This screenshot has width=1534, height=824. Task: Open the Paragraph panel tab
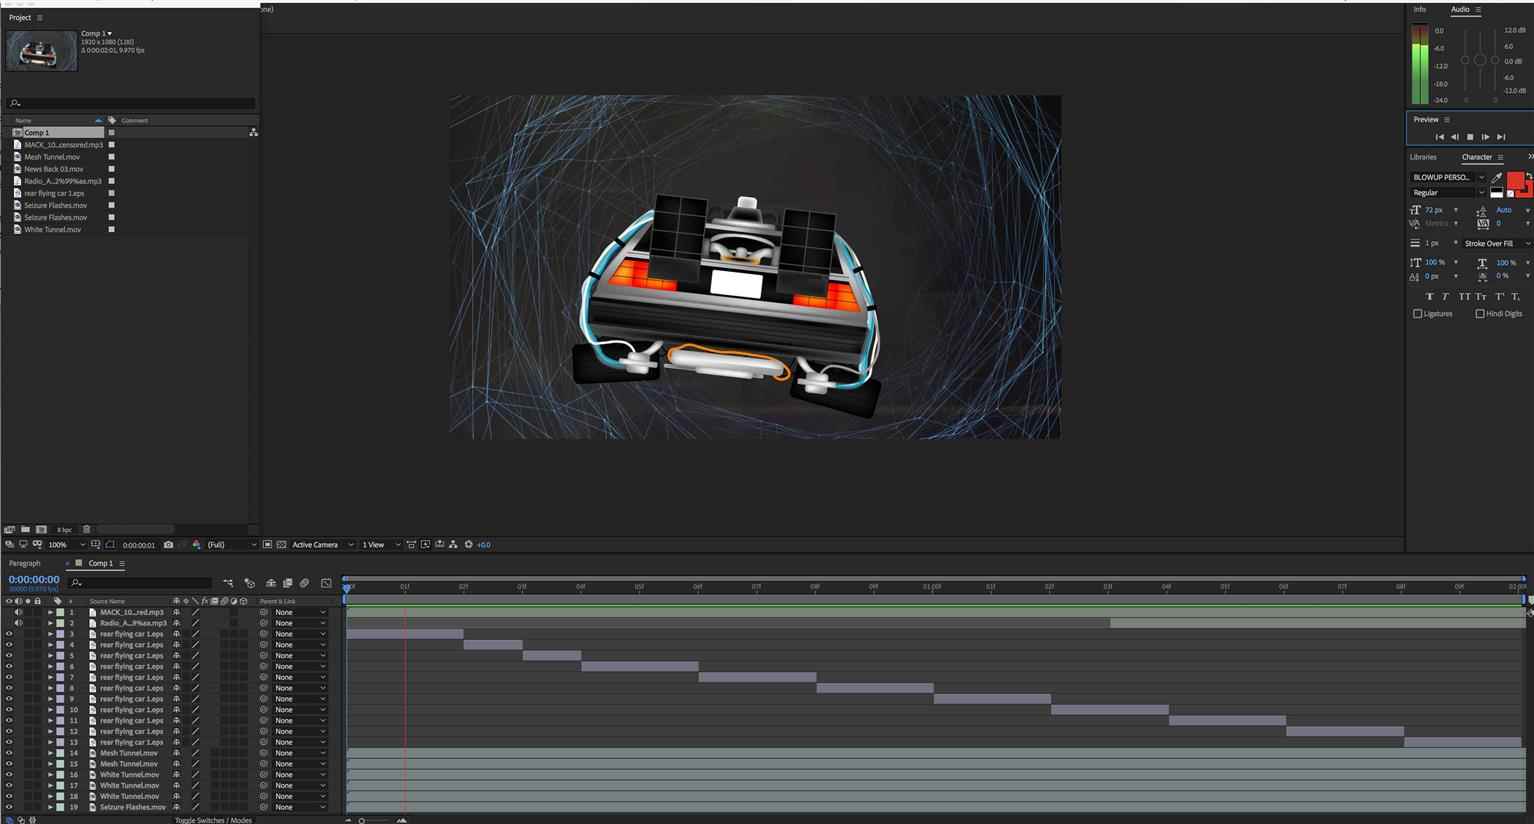coord(25,563)
